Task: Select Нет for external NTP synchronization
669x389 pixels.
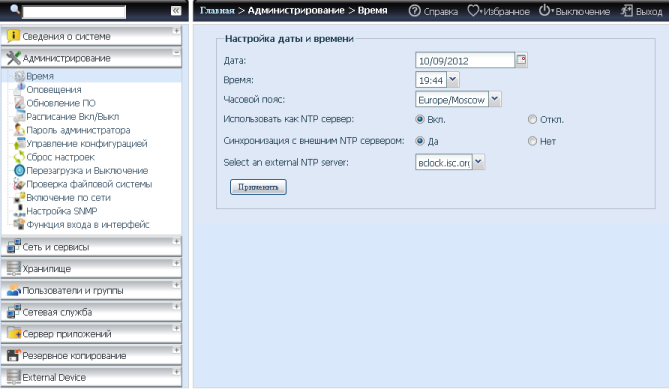Action: (532, 141)
